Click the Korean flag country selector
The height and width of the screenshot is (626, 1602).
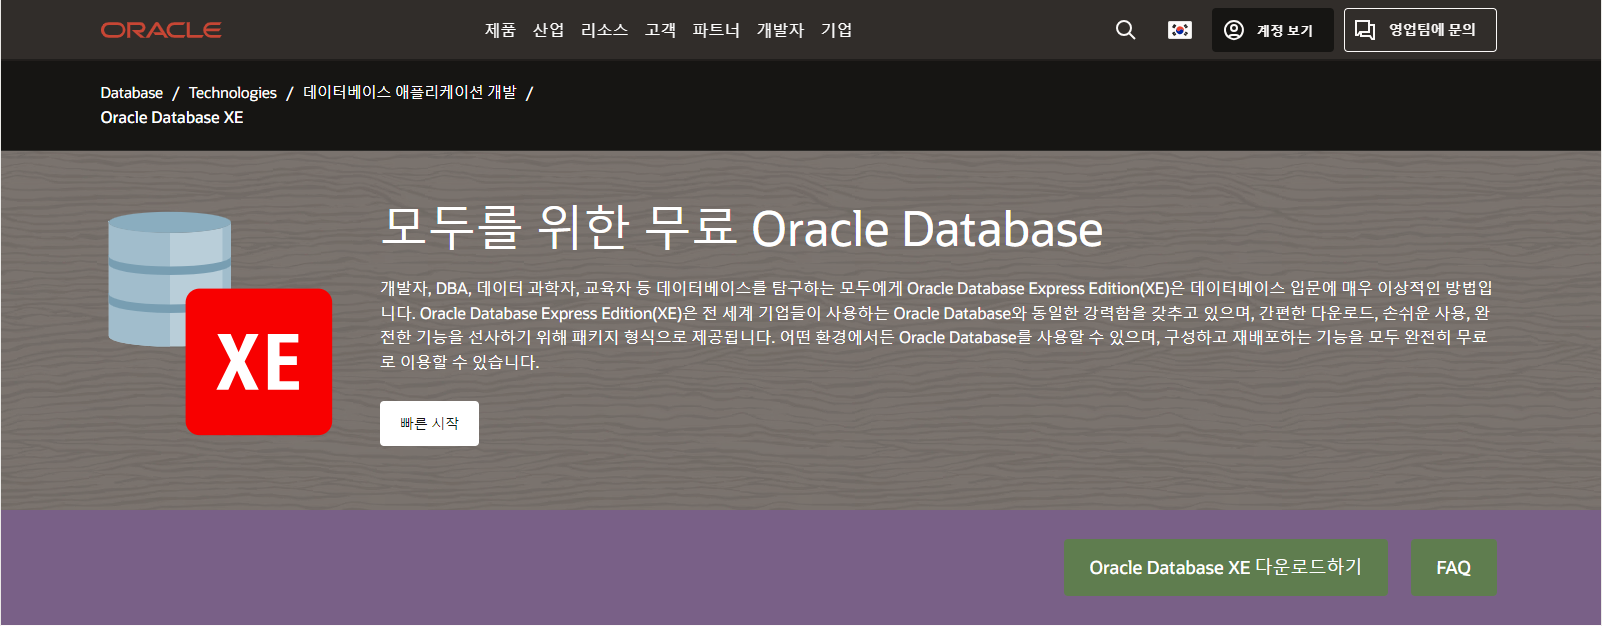point(1180,30)
